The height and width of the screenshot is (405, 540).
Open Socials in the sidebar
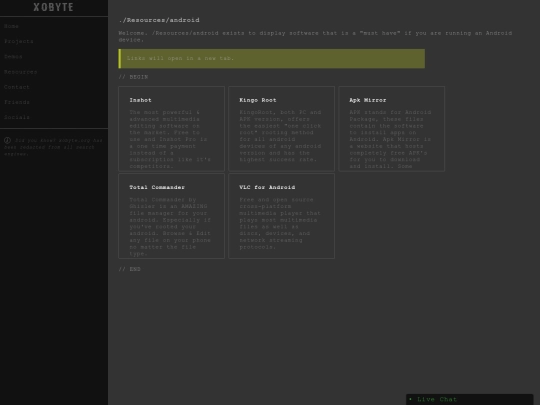click(x=17, y=117)
